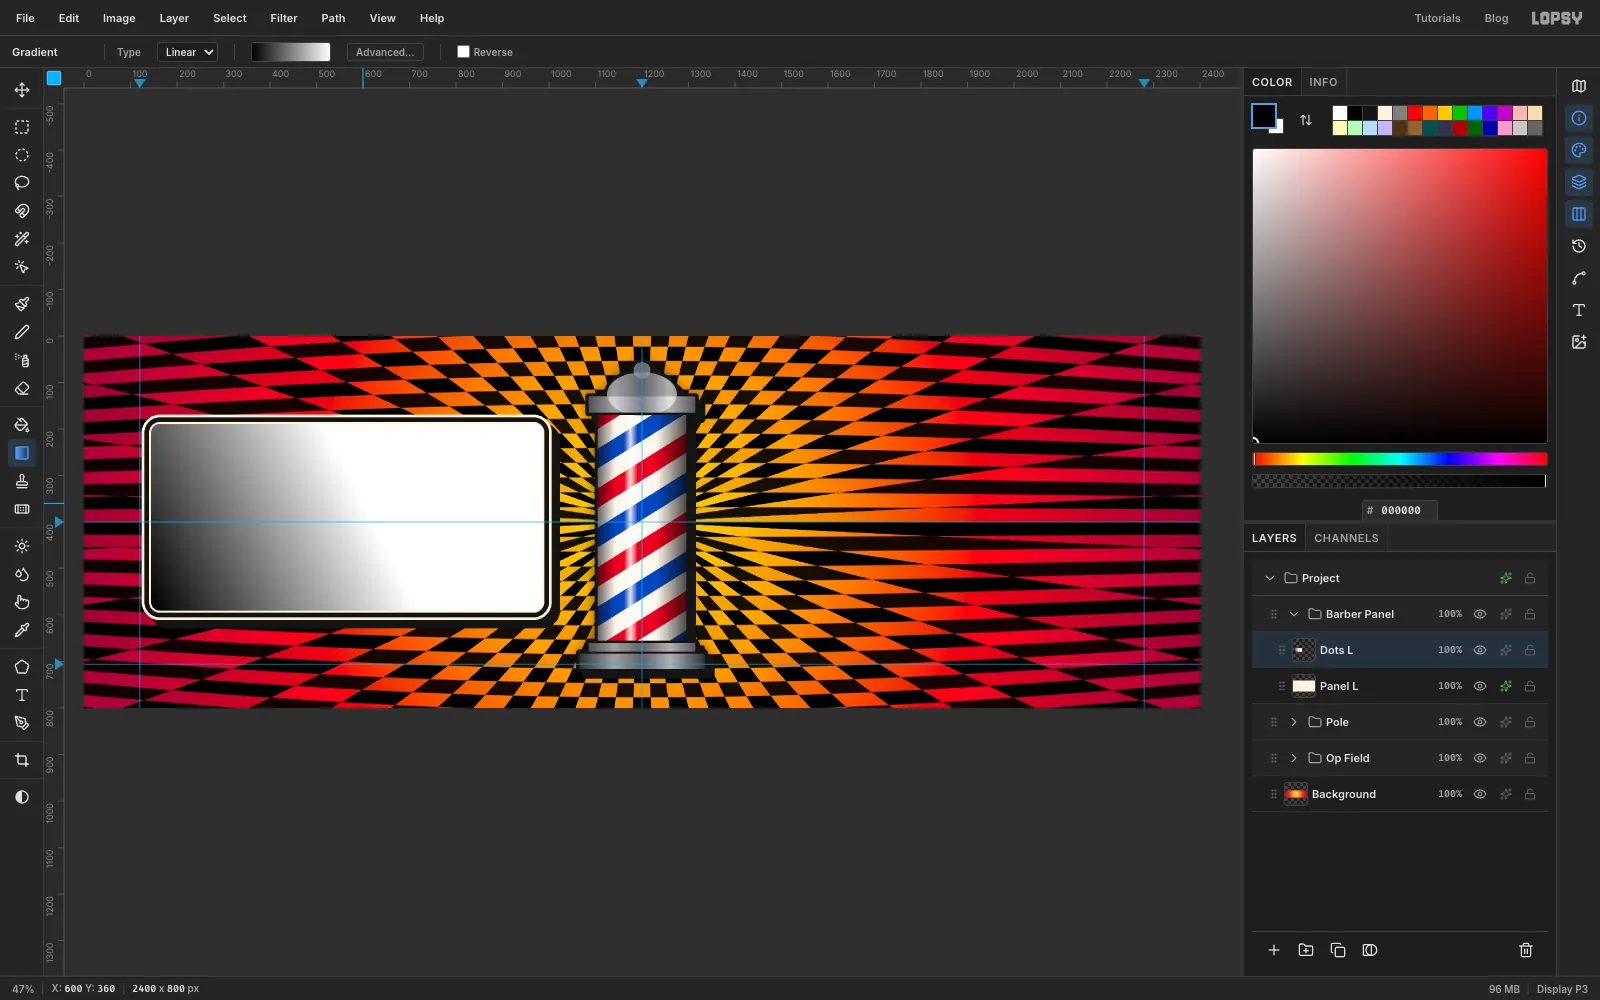This screenshot has height=1000, width=1600.
Task: Enable the Reverse gradient checkbox
Action: tap(463, 52)
